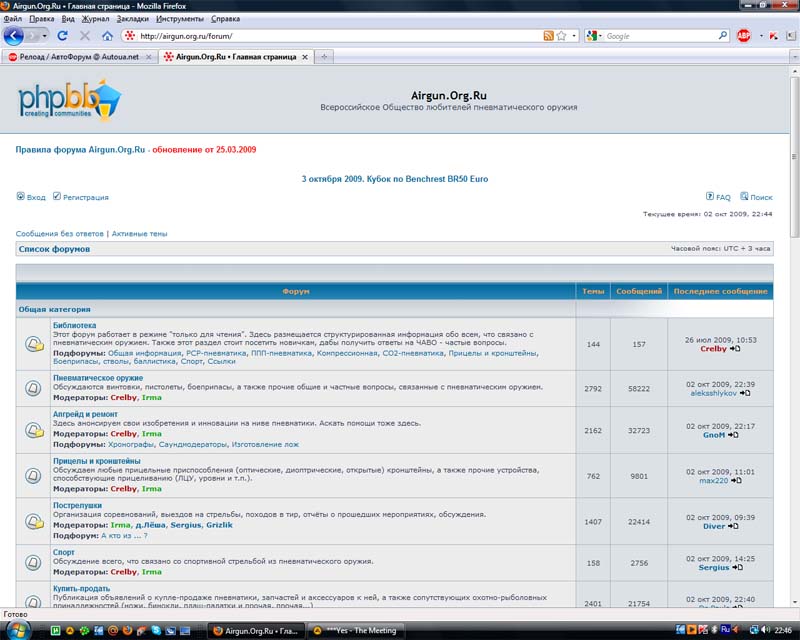This screenshot has height=640, width=800.
Task: Open the Пневматическое оружие forum
Action: 98,378
